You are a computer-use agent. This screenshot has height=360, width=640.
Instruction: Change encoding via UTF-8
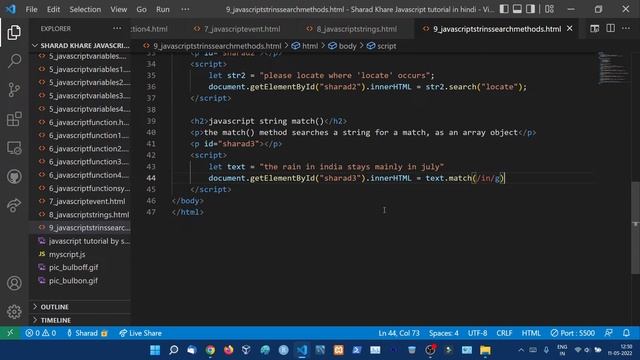click(477, 333)
